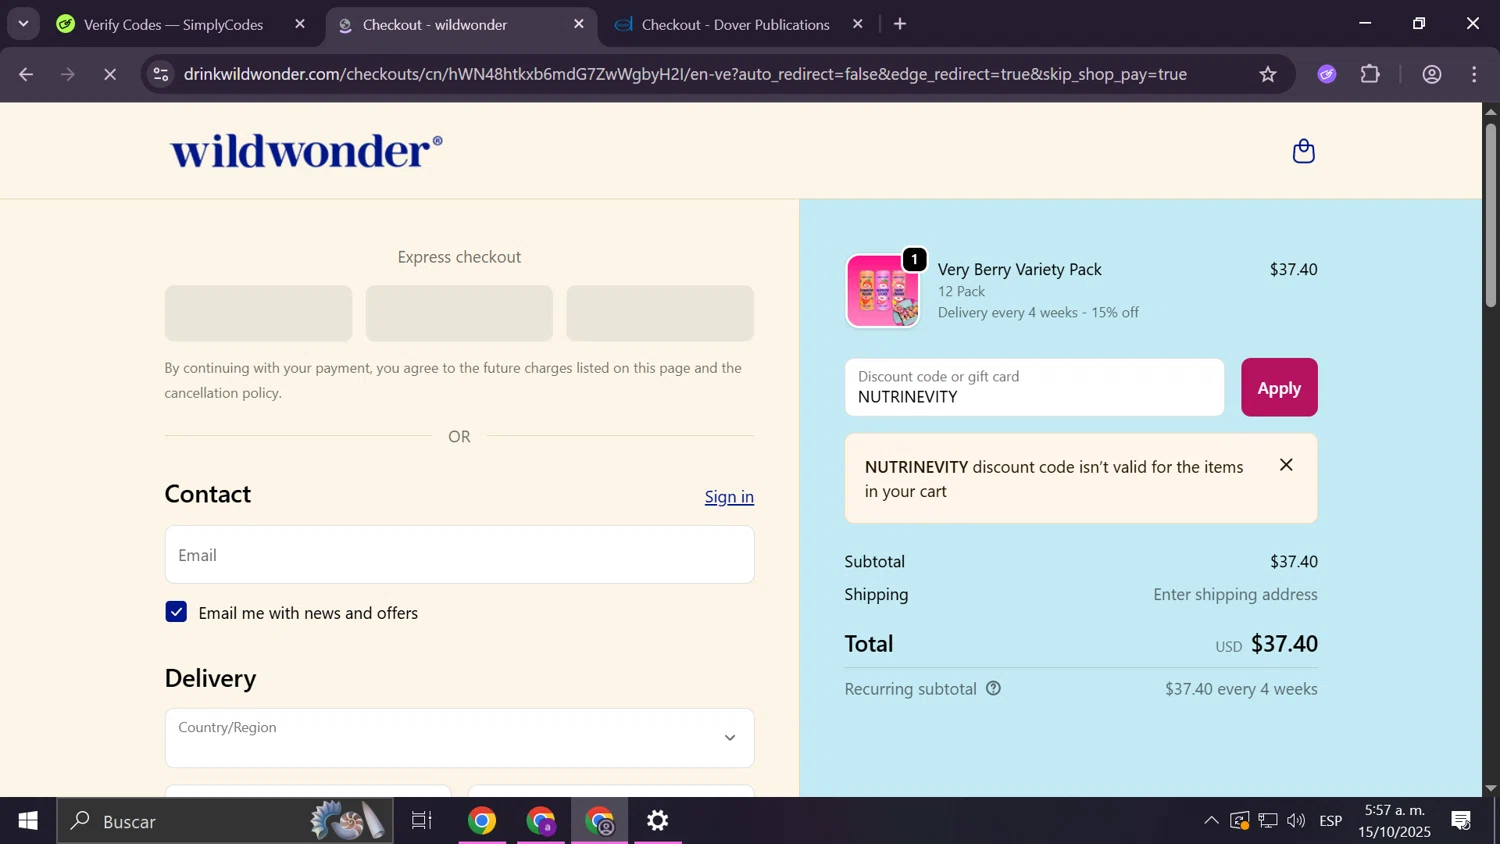Click the discount code or gift card field
1500x844 pixels.
[x=1034, y=387]
